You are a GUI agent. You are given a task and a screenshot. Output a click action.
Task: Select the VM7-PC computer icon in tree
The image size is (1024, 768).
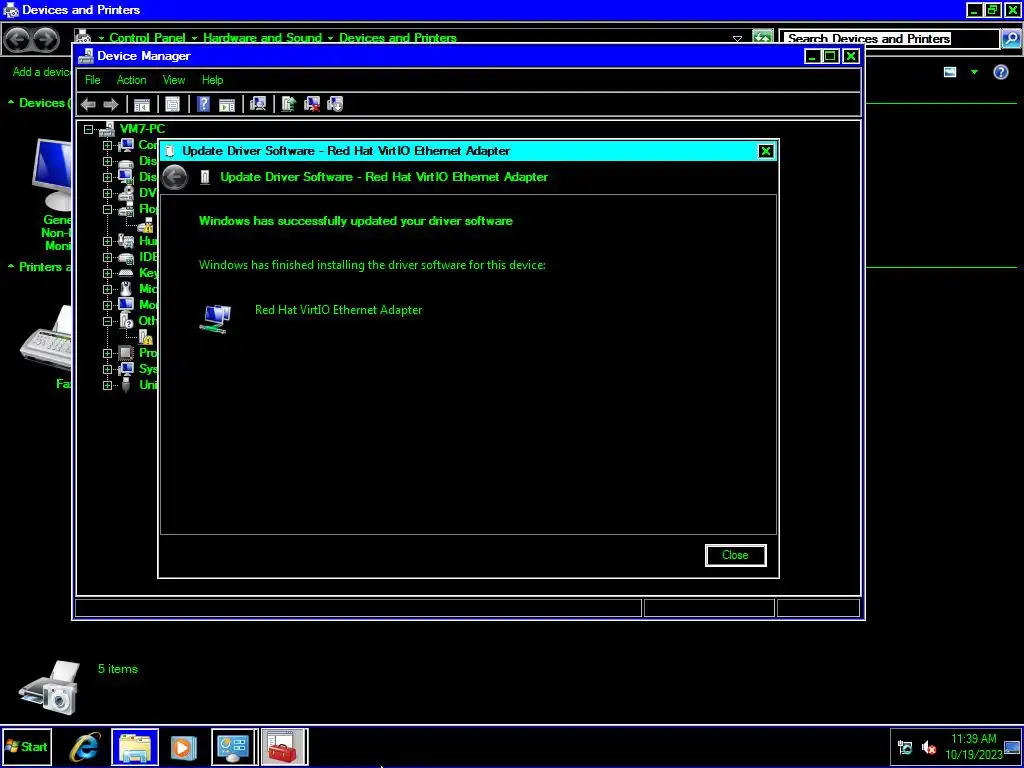(107, 129)
